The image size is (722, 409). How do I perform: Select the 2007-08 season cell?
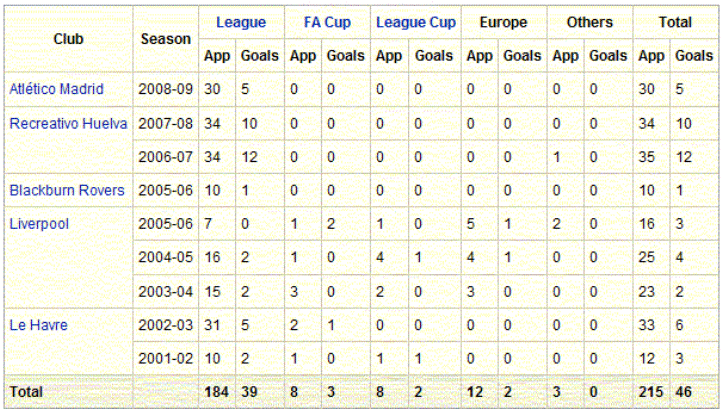click(x=164, y=124)
